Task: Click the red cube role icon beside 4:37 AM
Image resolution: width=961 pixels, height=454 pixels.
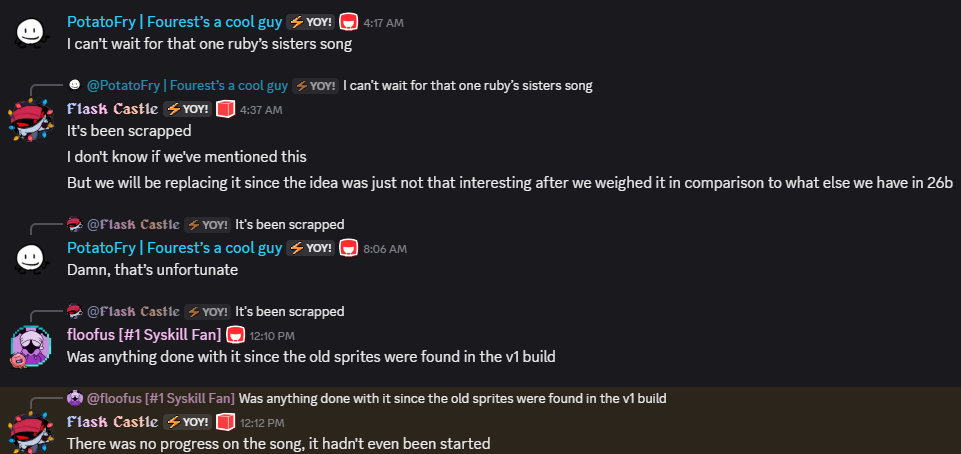Action: [x=226, y=109]
